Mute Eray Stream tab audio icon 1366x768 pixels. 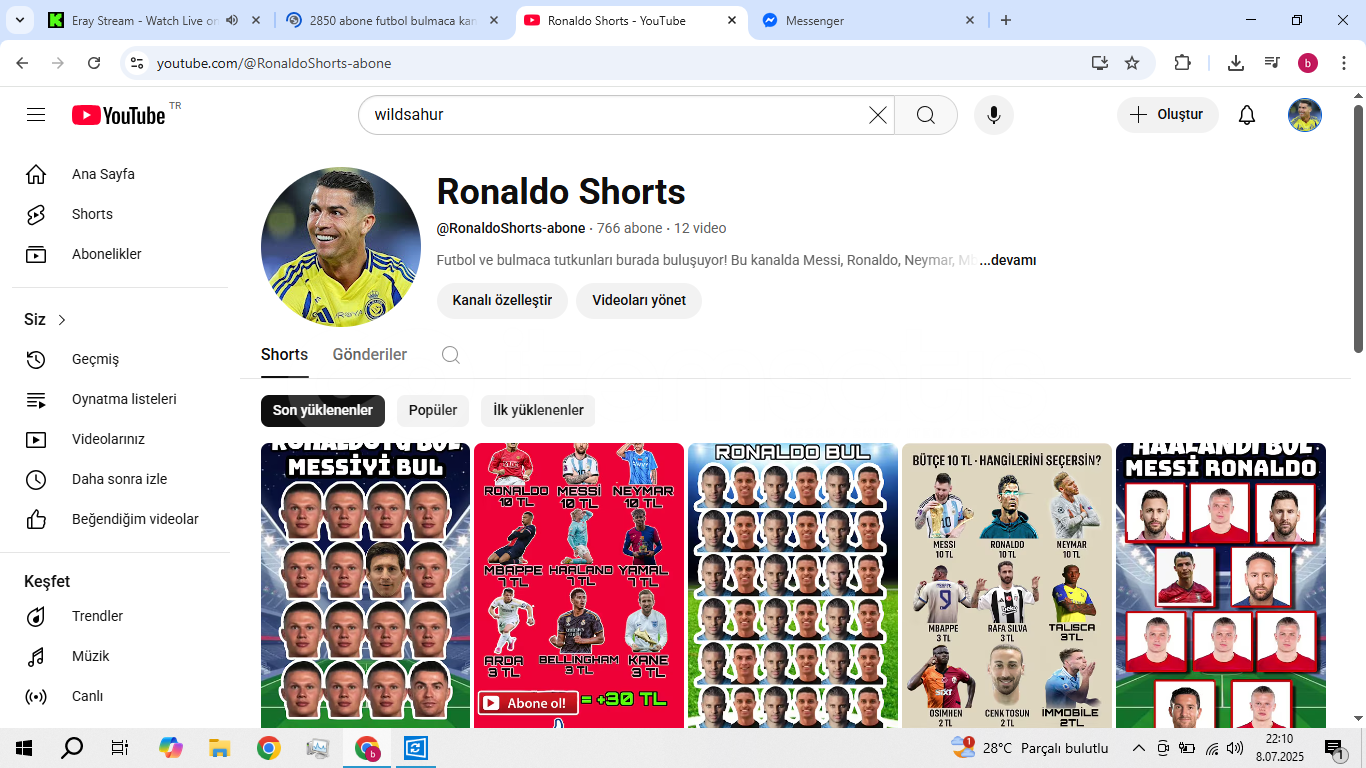pos(232,20)
